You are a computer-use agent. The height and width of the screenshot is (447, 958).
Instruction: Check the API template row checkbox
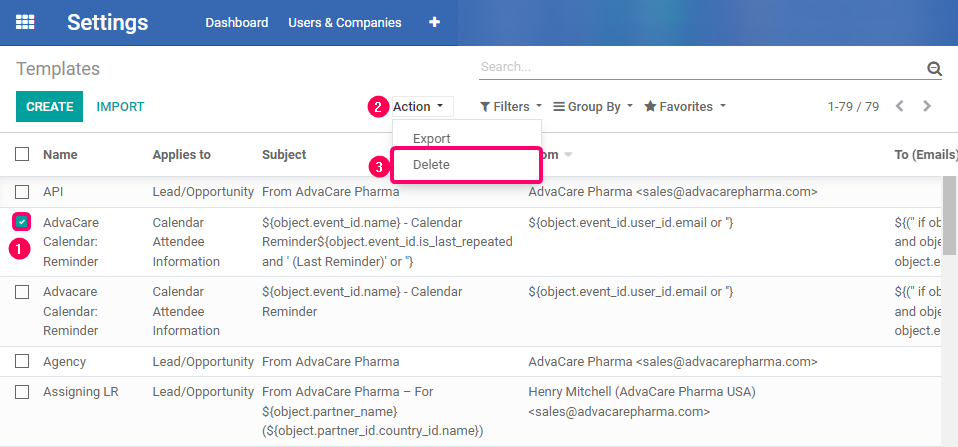tap(22, 192)
